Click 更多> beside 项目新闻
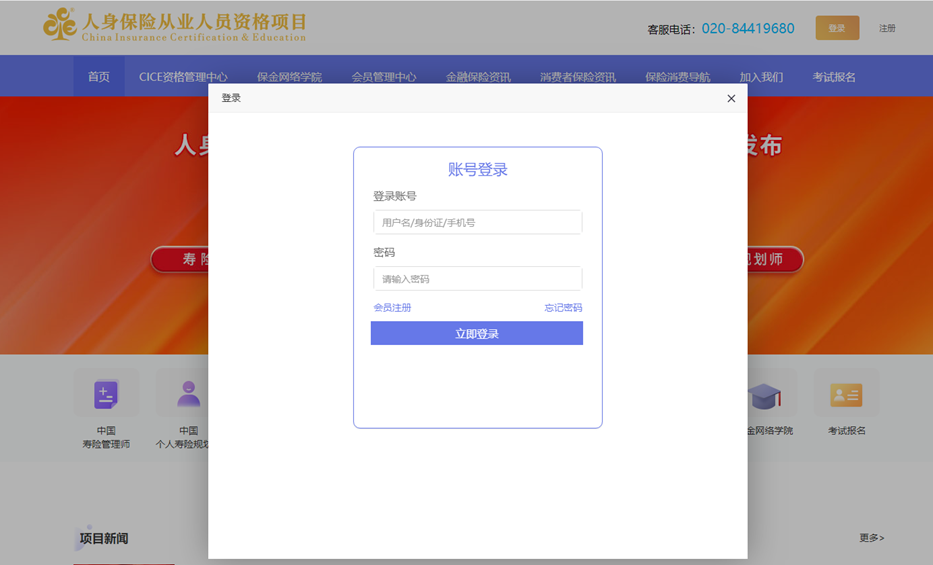Image resolution: width=933 pixels, height=565 pixels. point(871,538)
